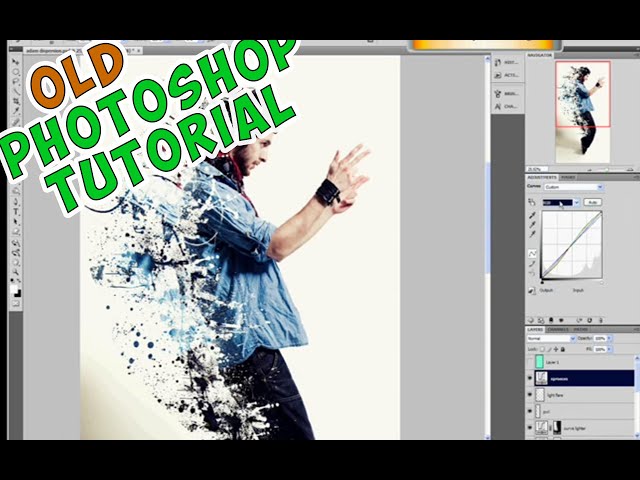Select the Navigator tab
This screenshot has height=480, width=640.
(x=540, y=55)
